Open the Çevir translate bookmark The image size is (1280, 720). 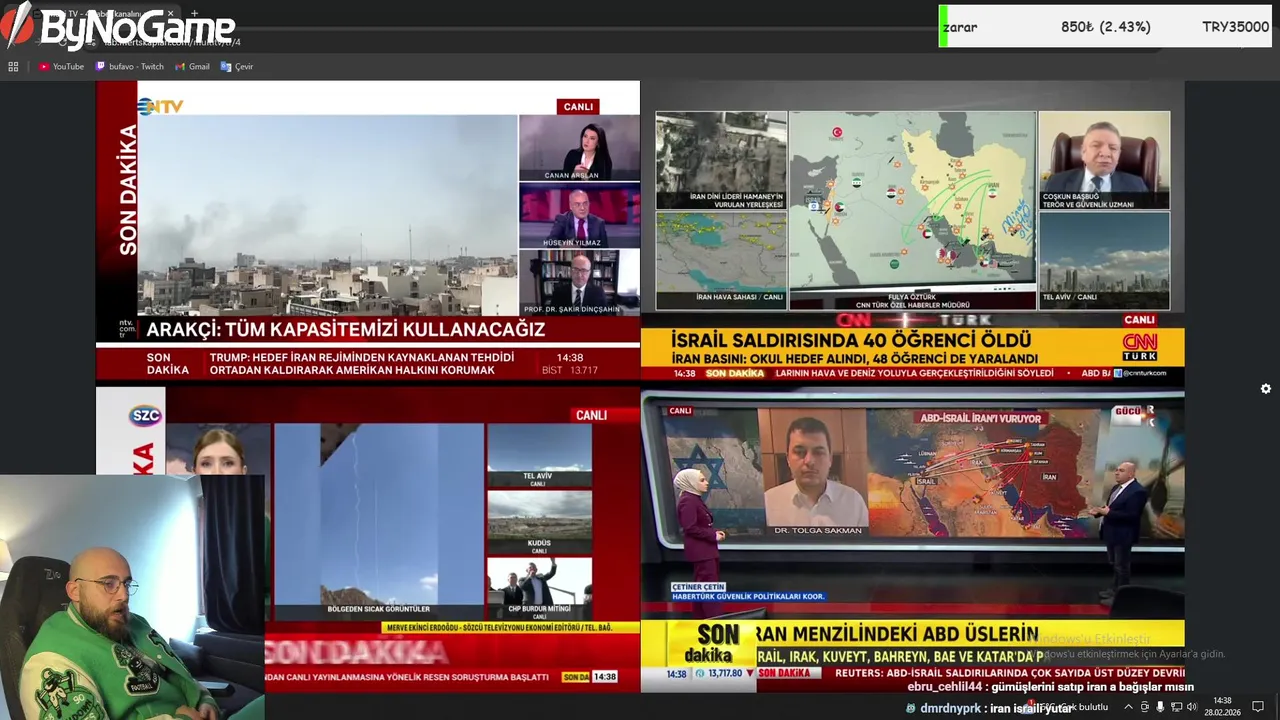coord(237,67)
